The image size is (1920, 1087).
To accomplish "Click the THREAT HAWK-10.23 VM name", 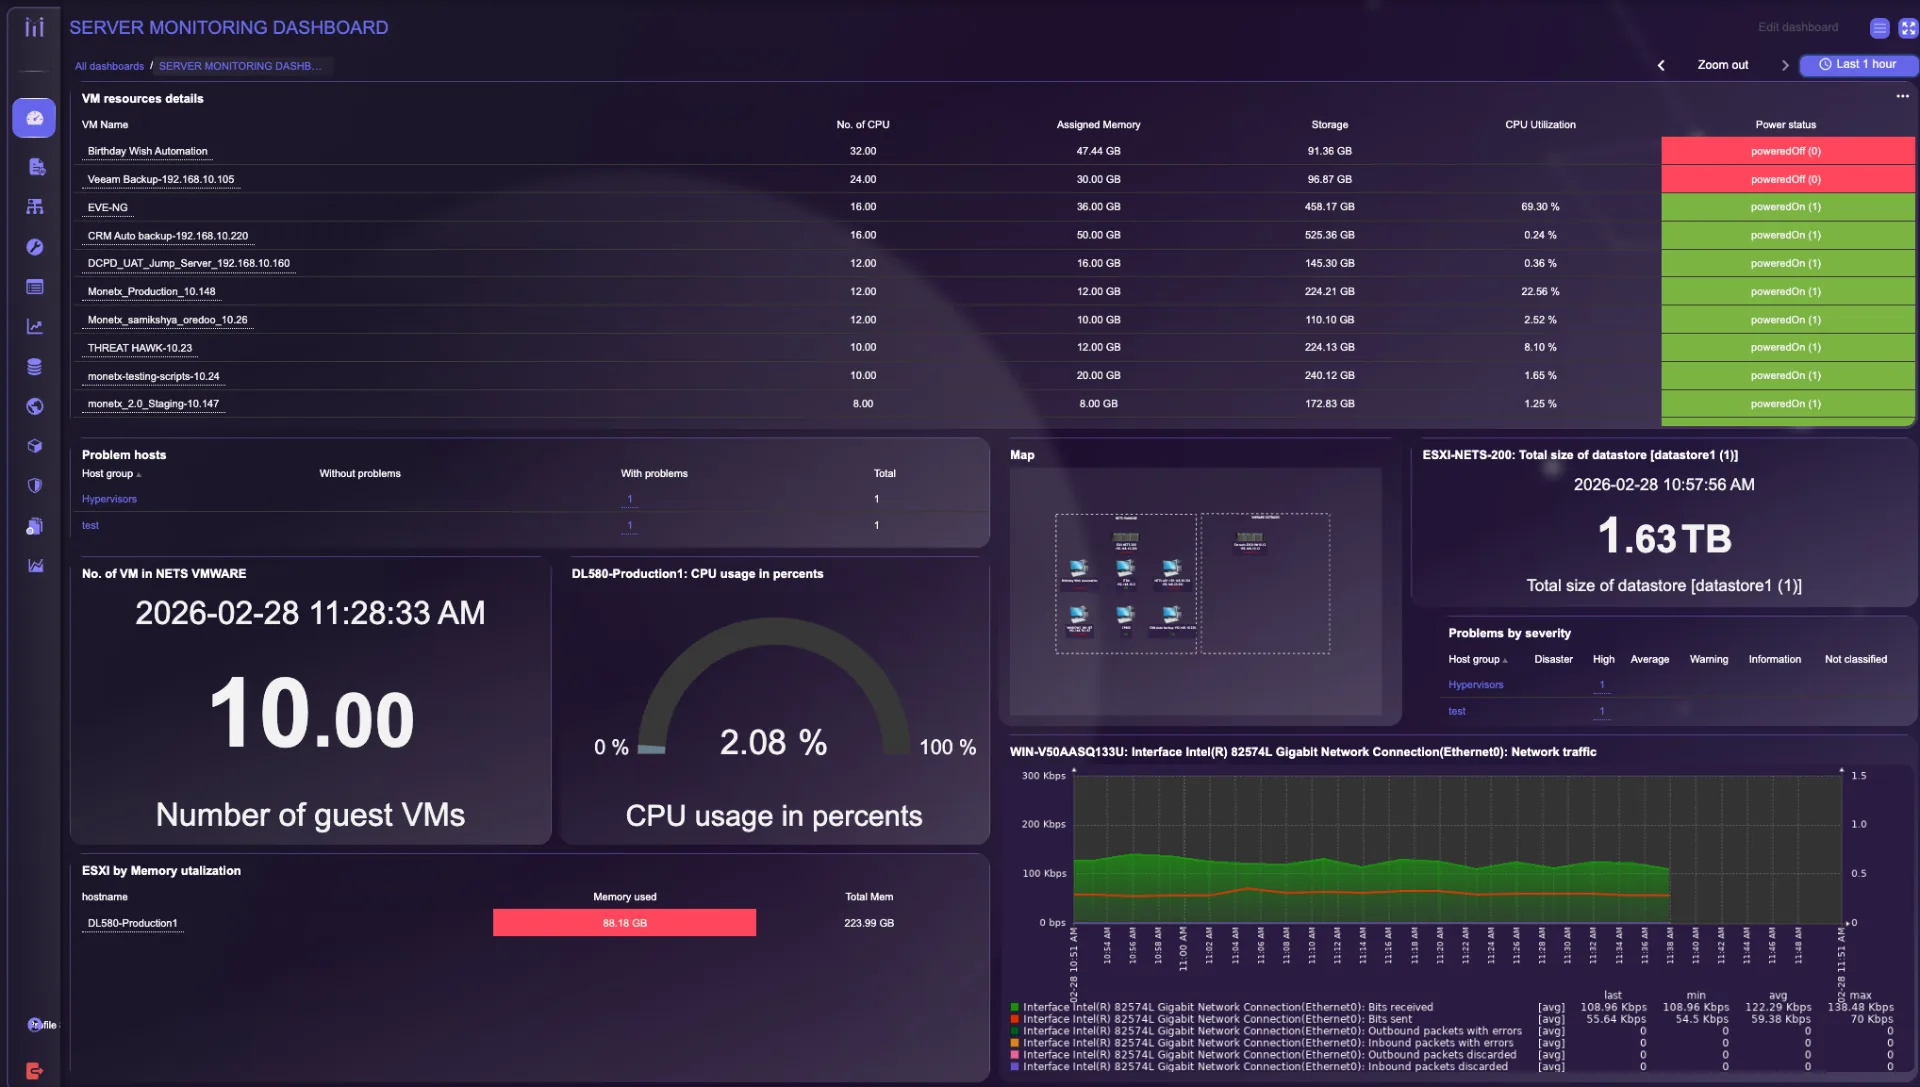I will pos(139,348).
